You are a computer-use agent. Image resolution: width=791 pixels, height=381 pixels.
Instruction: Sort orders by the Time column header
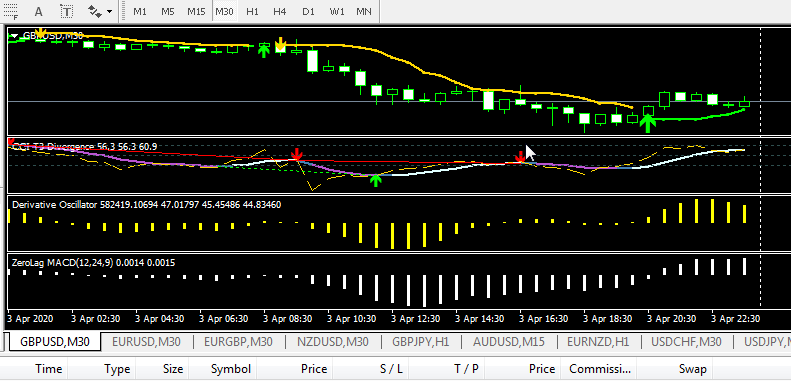(34, 369)
